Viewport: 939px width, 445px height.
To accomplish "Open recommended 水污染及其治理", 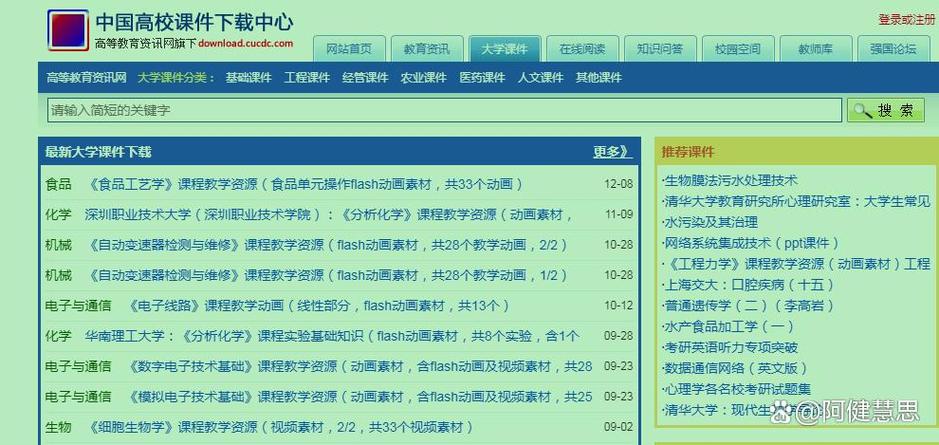I will 710,222.
